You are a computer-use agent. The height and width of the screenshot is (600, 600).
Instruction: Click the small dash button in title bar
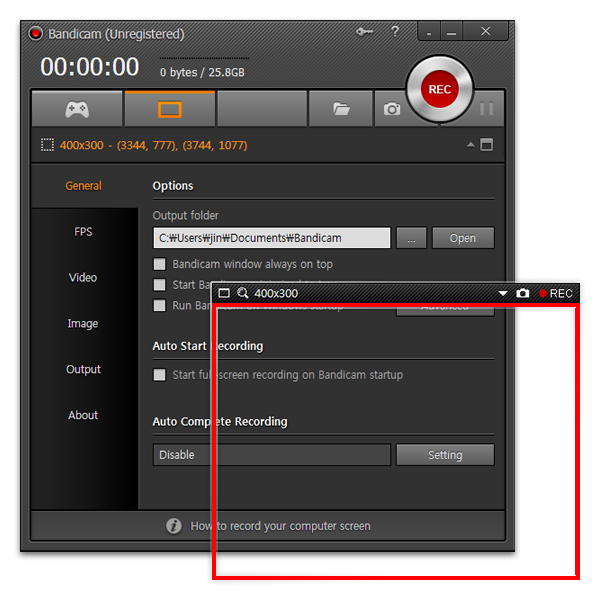[429, 31]
